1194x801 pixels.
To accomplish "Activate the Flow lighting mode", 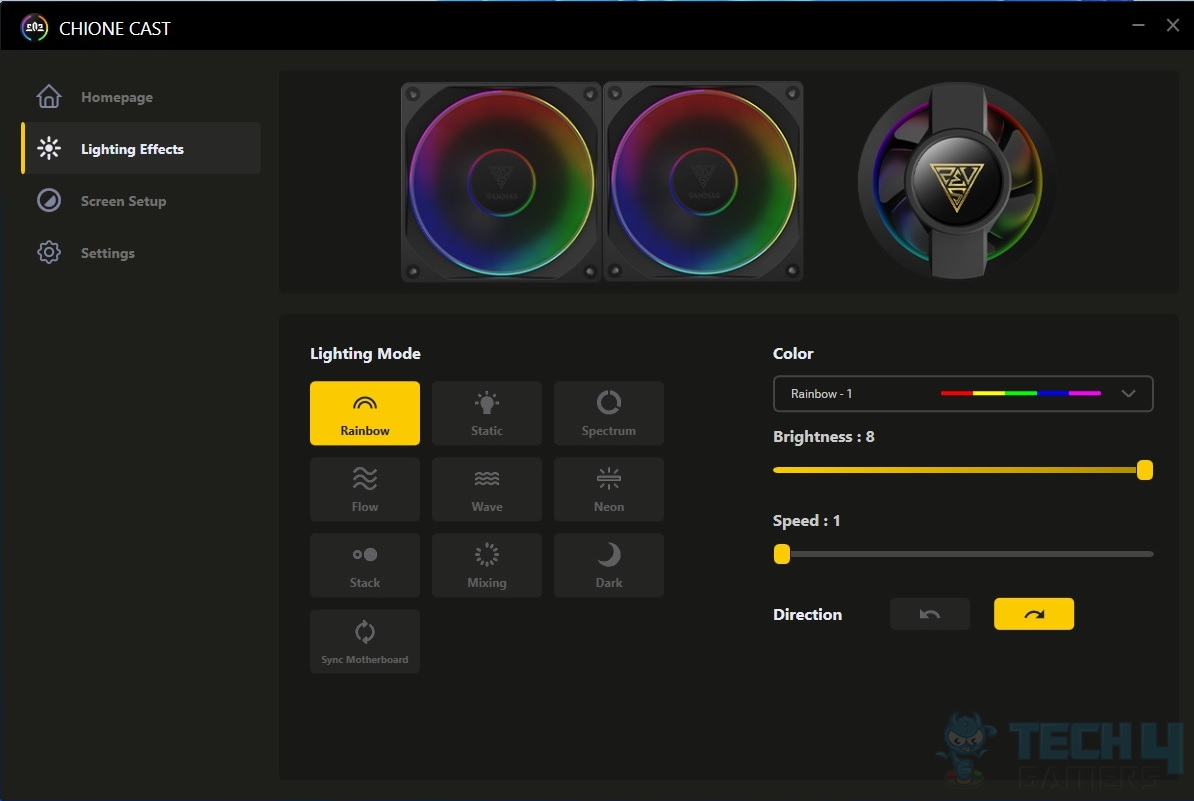I will [365, 490].
